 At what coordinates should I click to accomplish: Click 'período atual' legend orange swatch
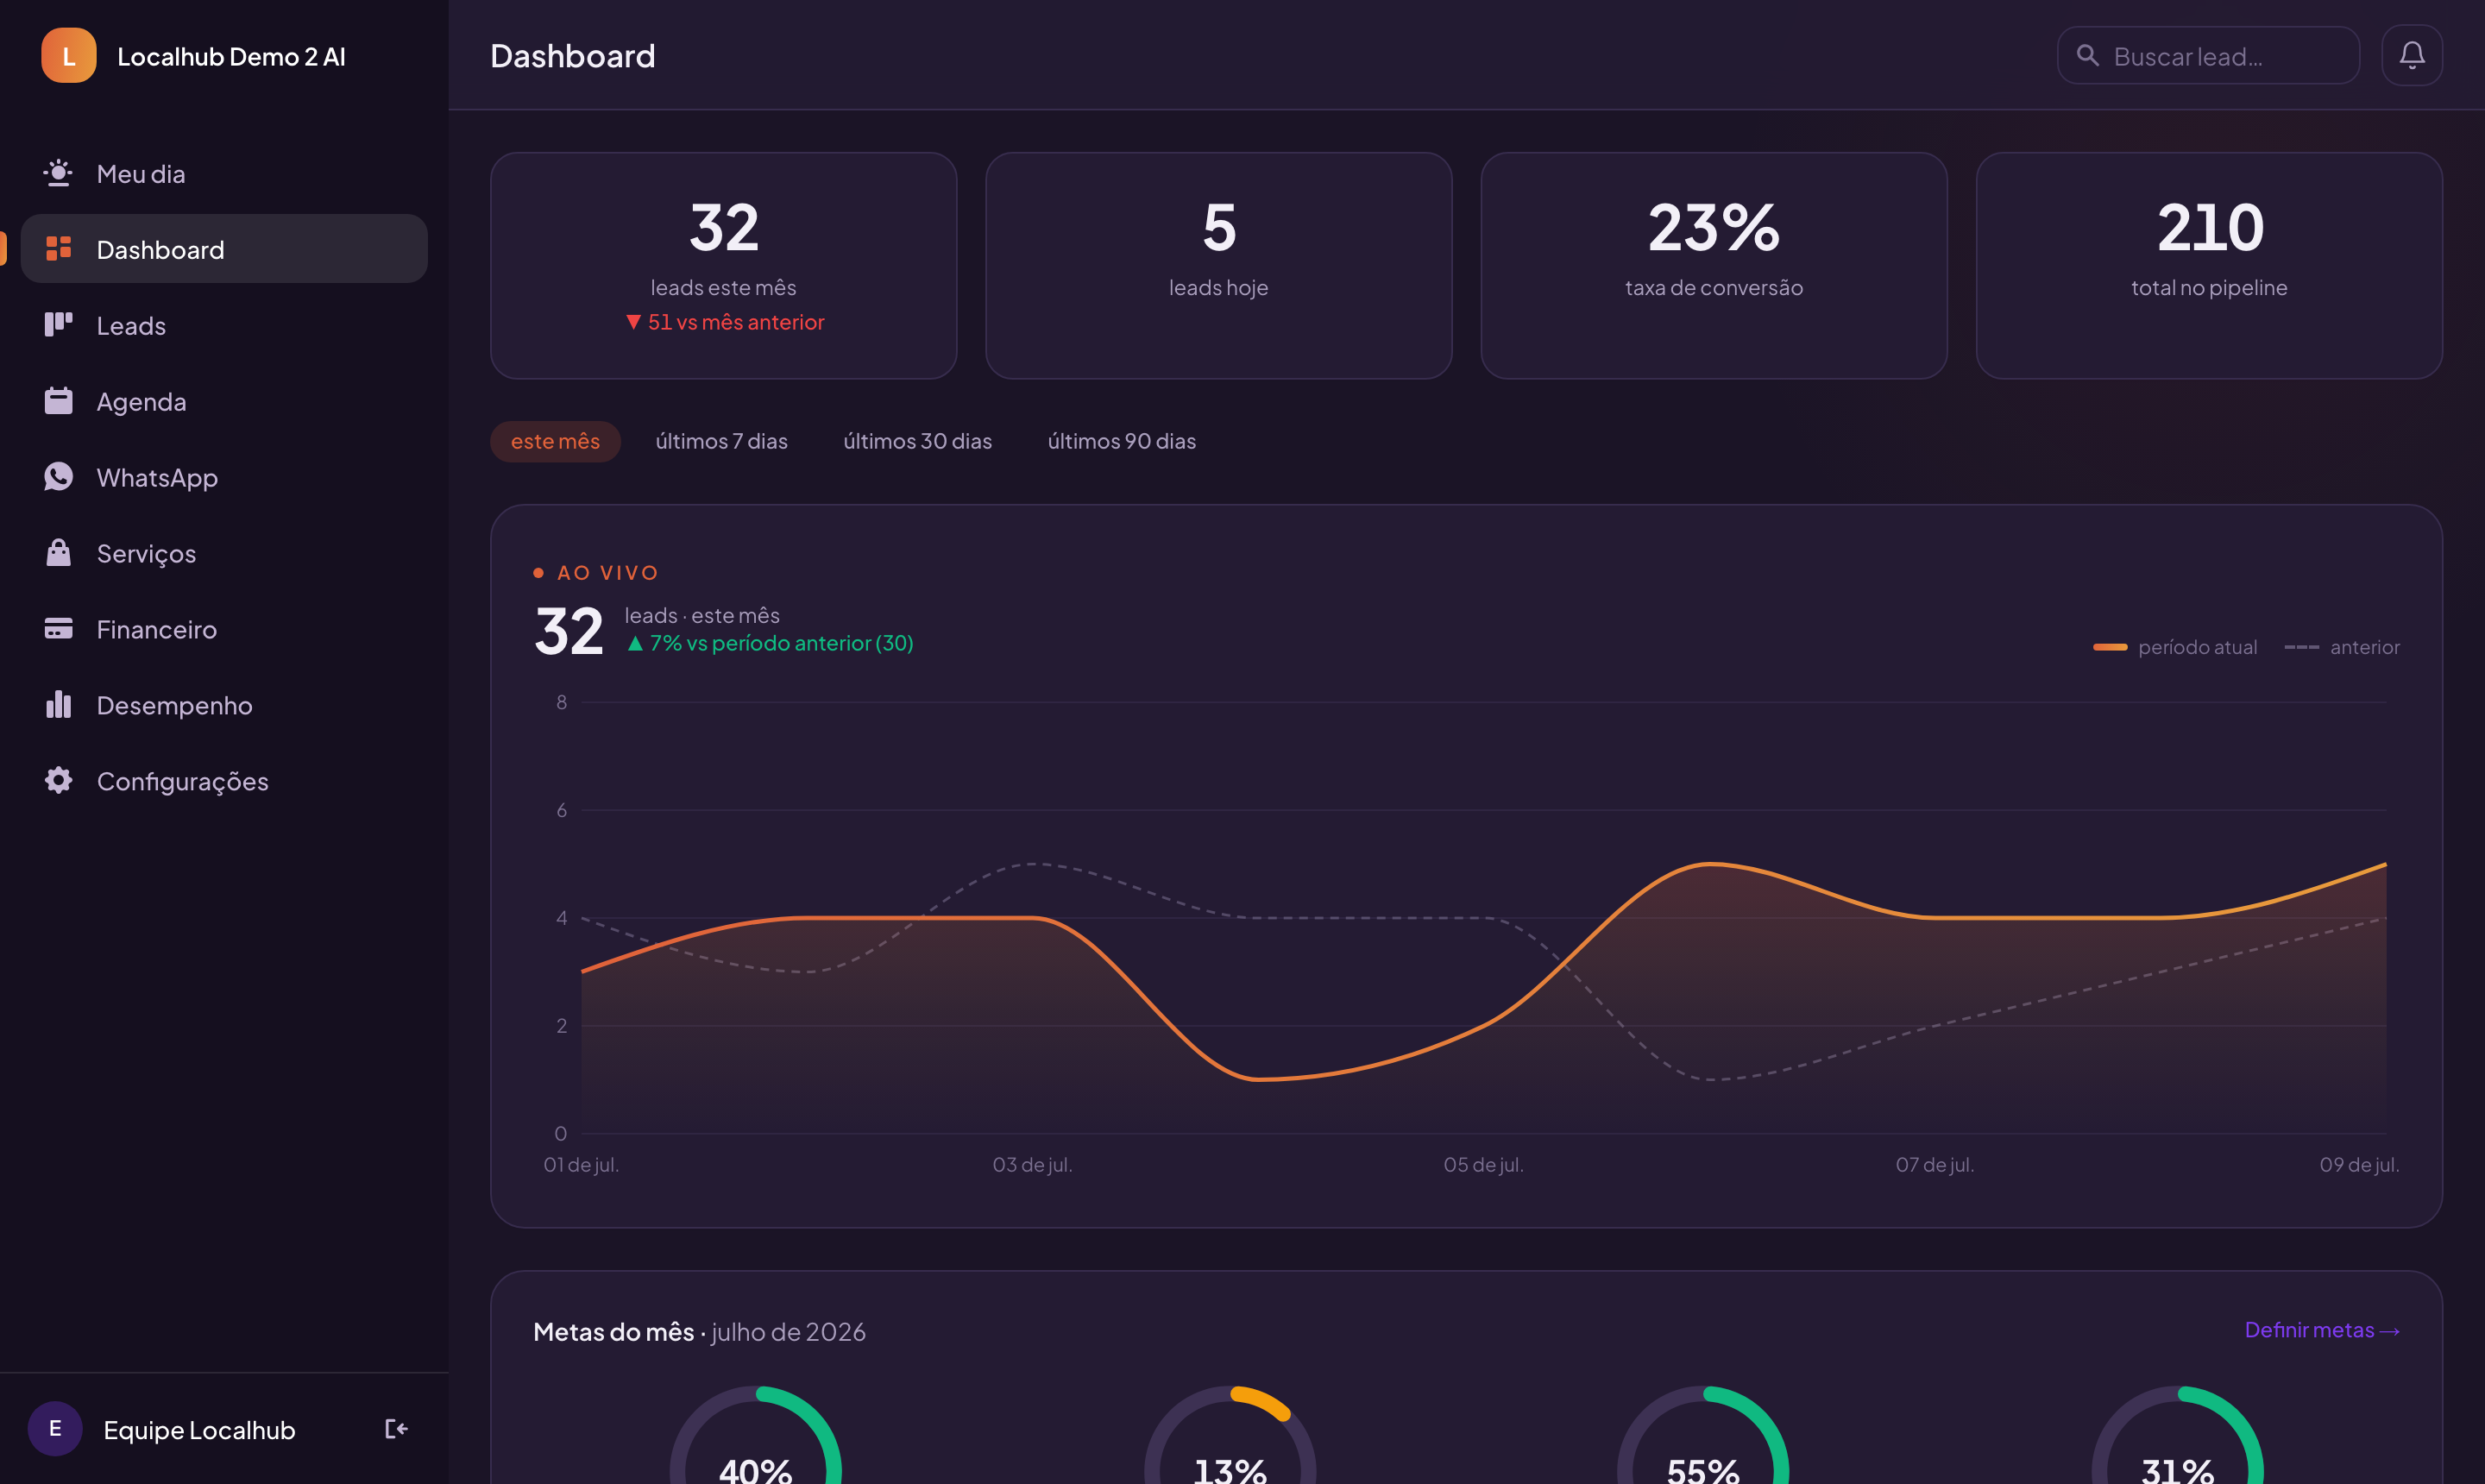[2109, 647]
